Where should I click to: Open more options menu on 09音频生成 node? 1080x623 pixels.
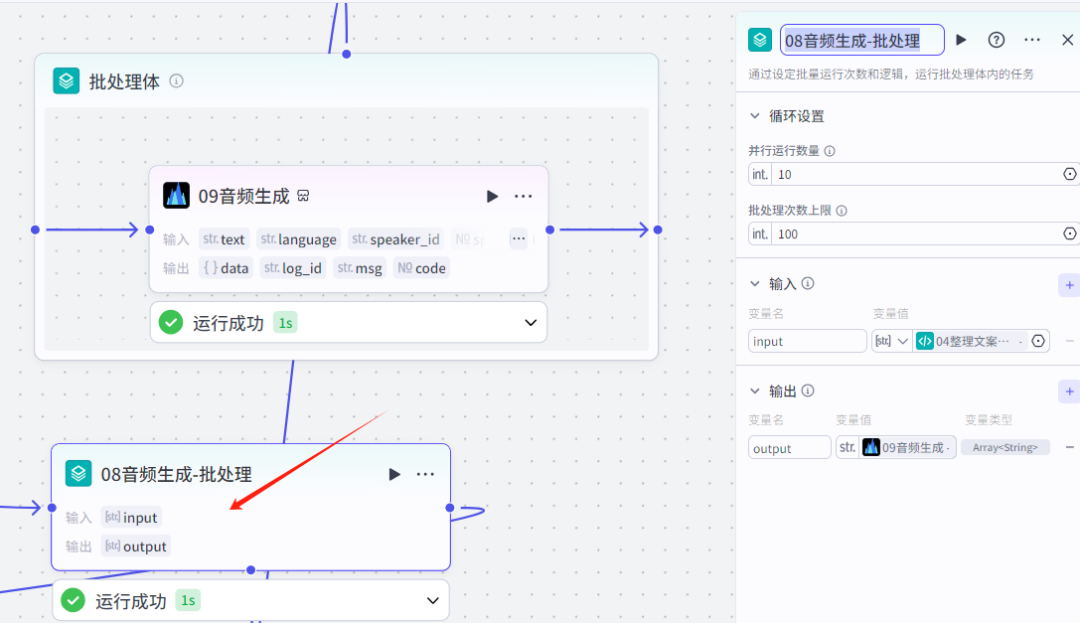pyautogui.click(x=523, y=196)
